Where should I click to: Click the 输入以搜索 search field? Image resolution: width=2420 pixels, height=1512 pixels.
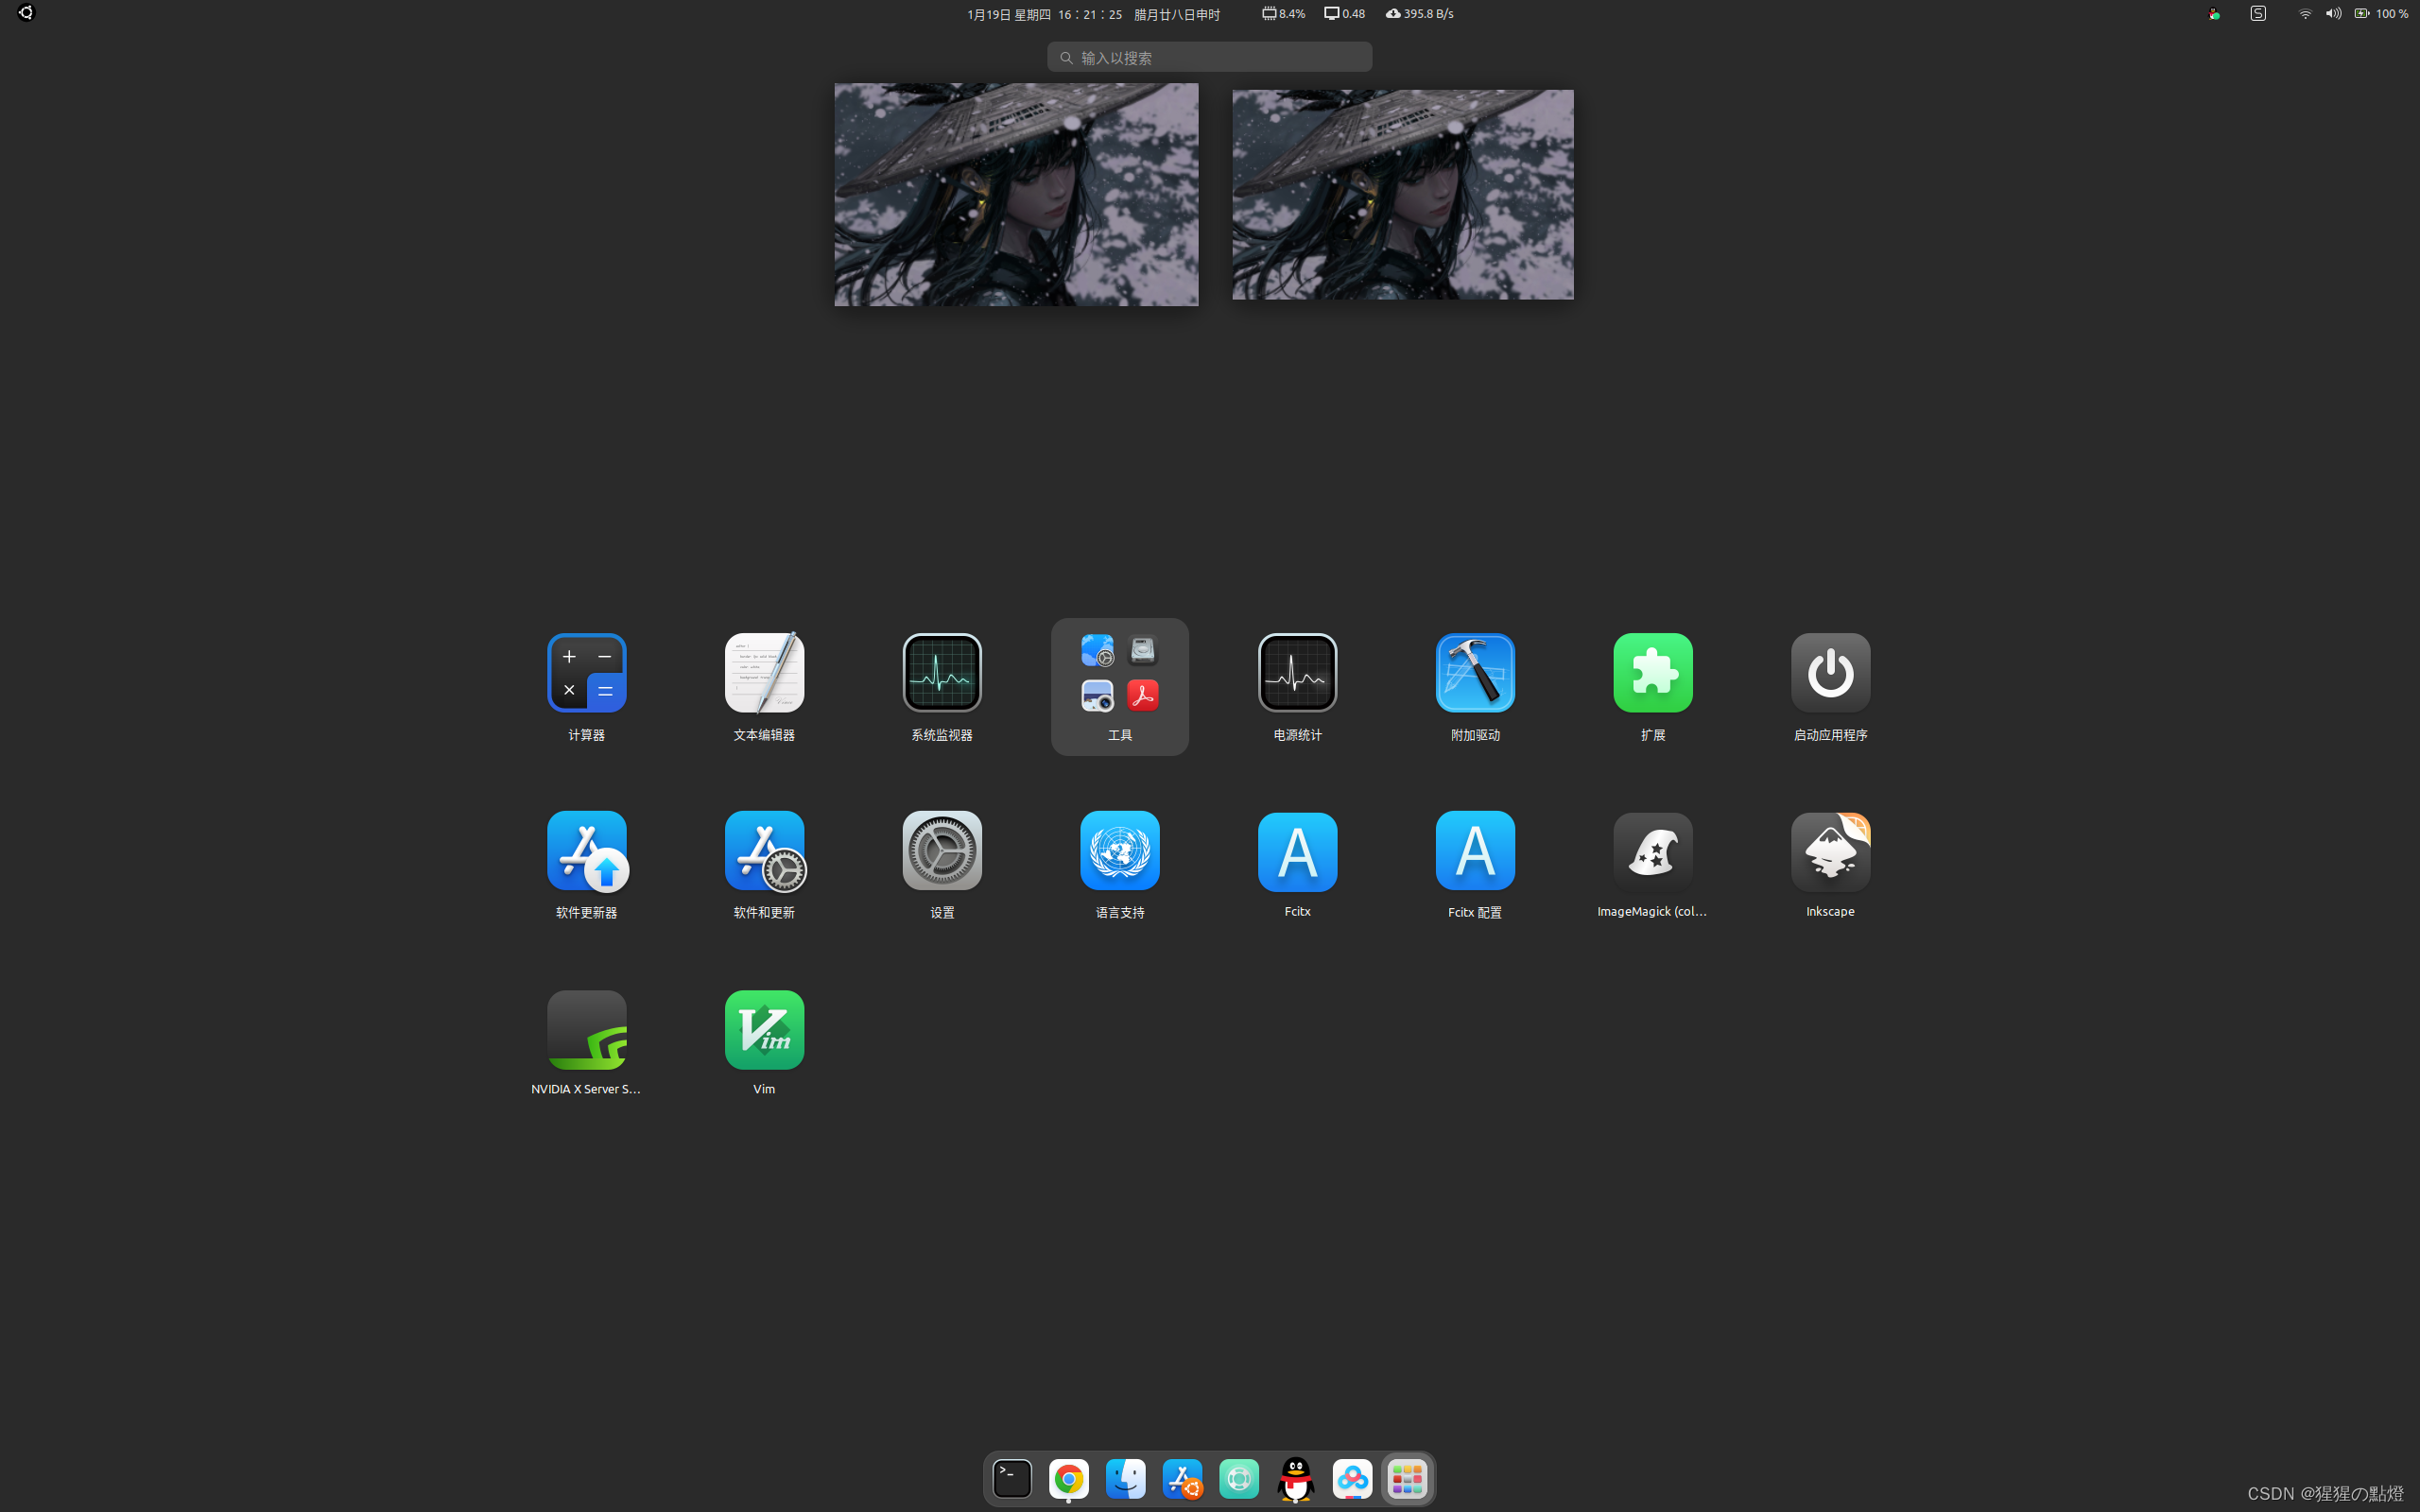[x=1209, y=57]
